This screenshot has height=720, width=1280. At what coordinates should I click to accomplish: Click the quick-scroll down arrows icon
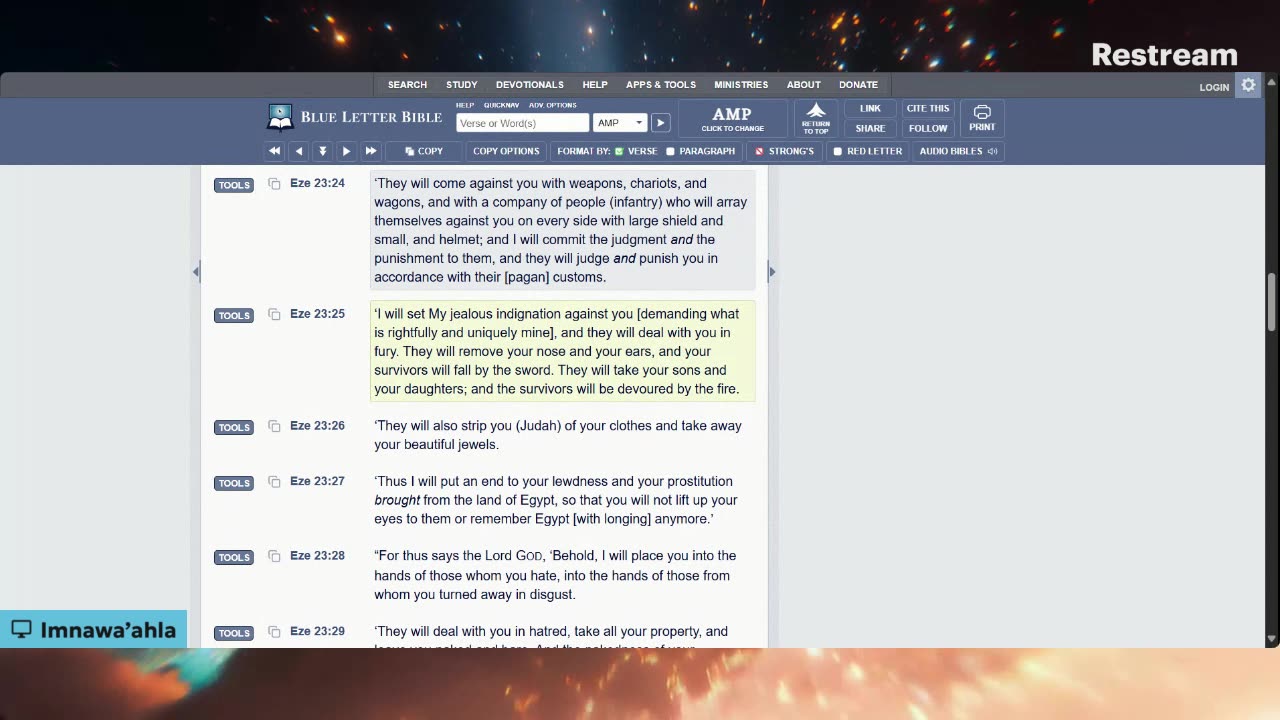point(322,151)
